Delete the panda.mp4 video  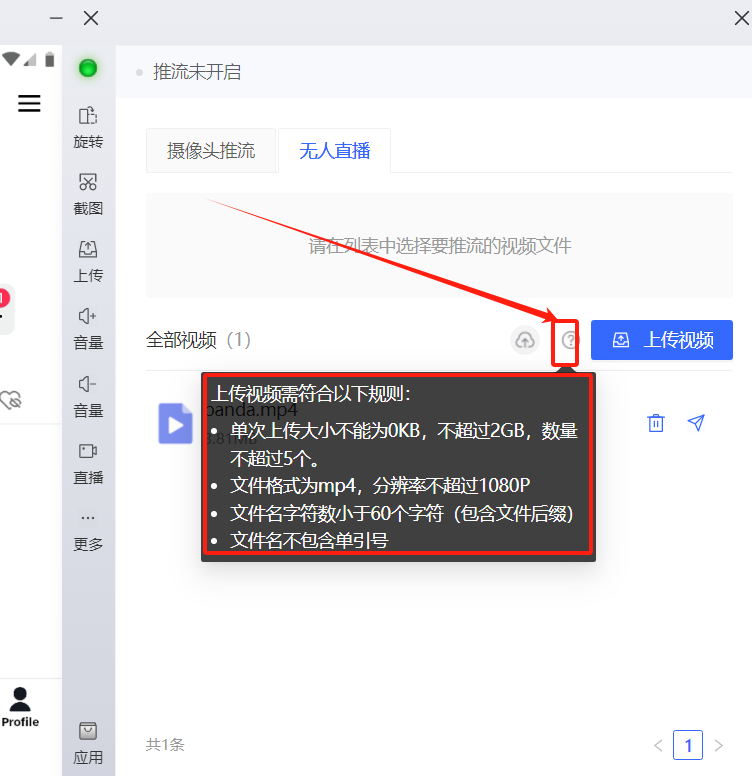tap(656, 423)
